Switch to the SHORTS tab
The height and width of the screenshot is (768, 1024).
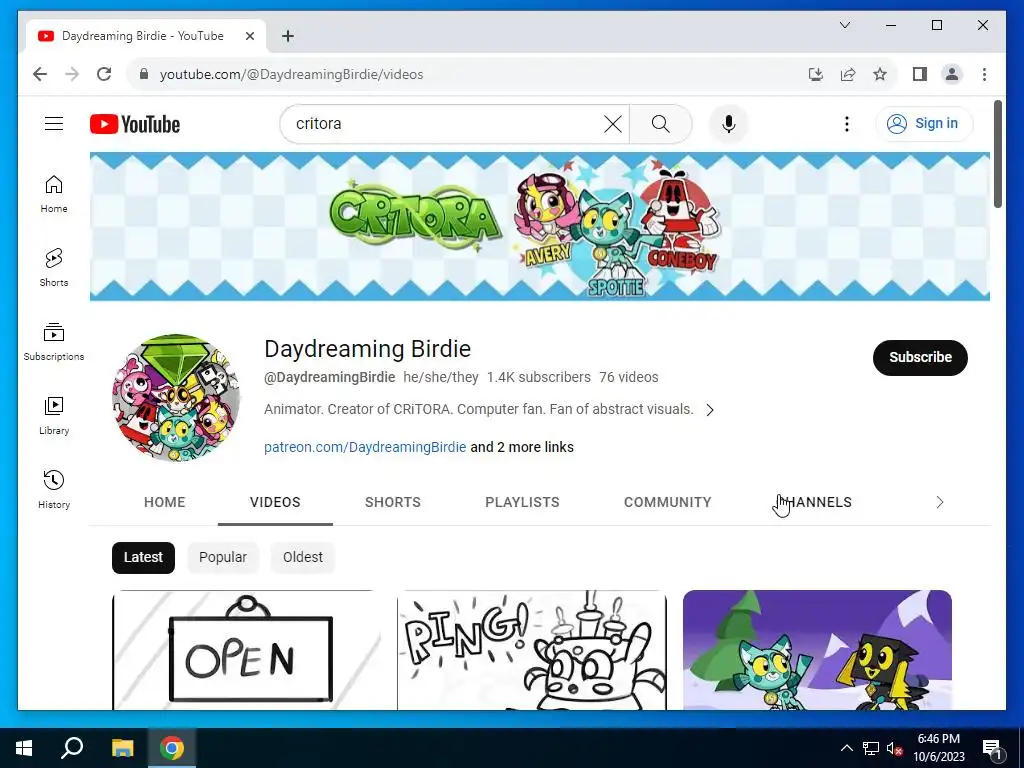click(392, 502)
